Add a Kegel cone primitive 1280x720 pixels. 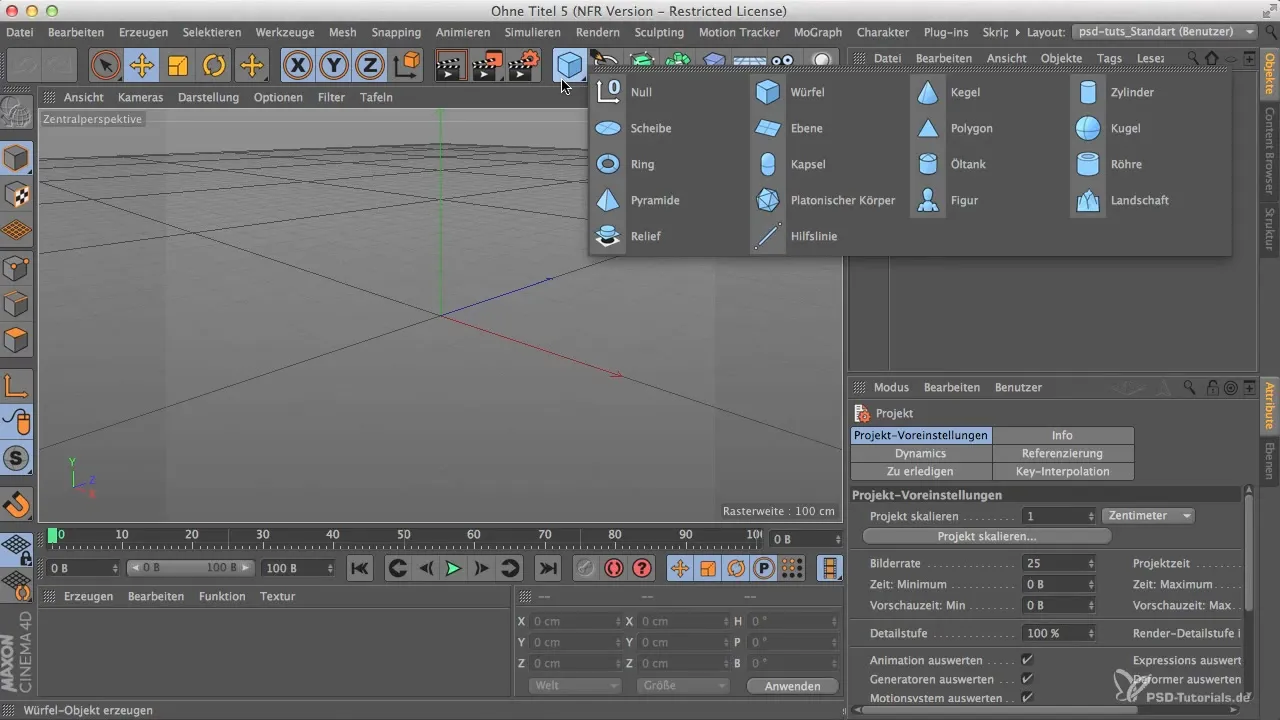pyautogui.click(x=950, y=92)
